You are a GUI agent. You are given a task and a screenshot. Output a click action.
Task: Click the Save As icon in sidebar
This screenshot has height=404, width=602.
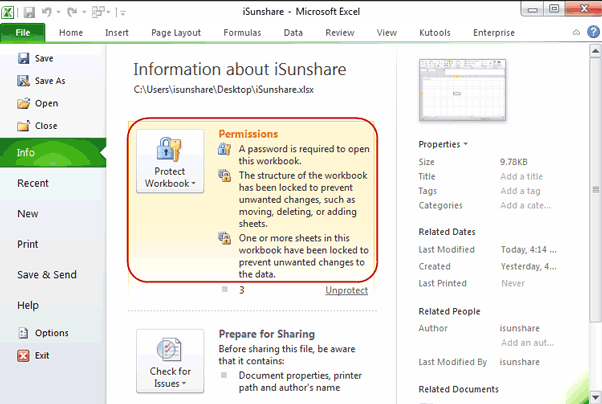[x=24, y=81]
